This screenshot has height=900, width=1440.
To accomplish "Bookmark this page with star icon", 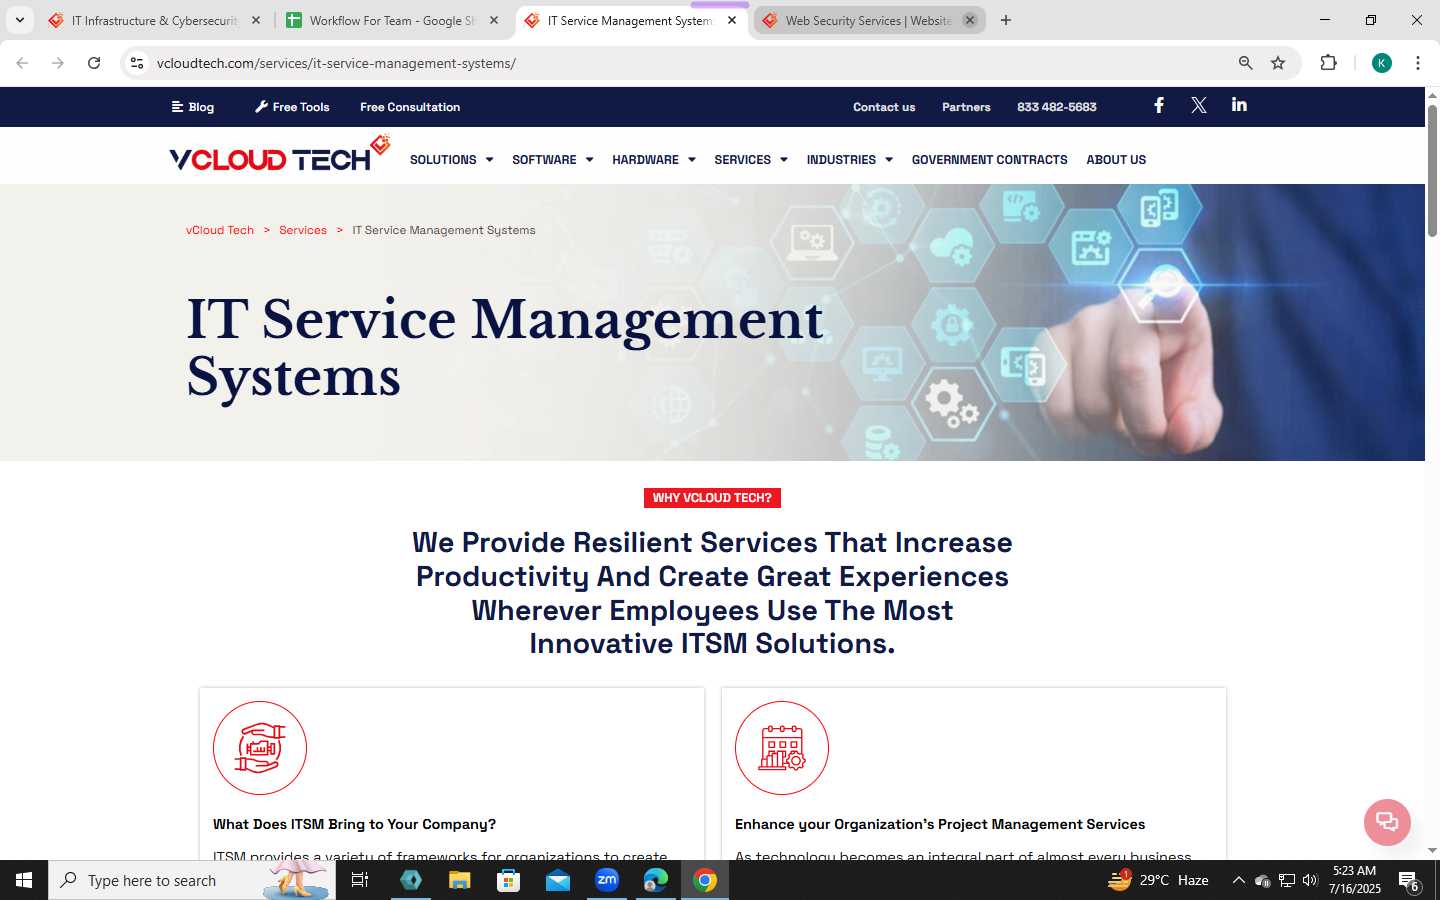I will (x=1278, y=63).
